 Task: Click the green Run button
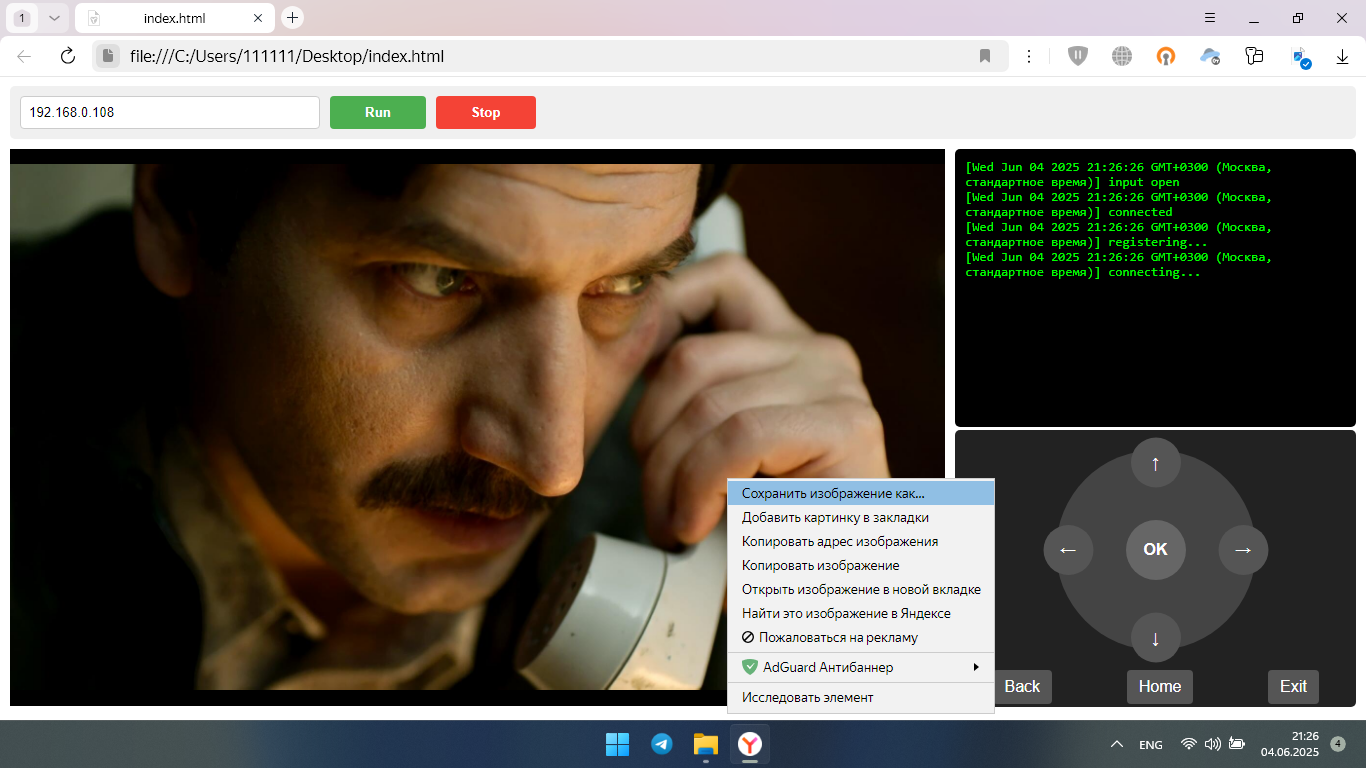coord(378,112)
